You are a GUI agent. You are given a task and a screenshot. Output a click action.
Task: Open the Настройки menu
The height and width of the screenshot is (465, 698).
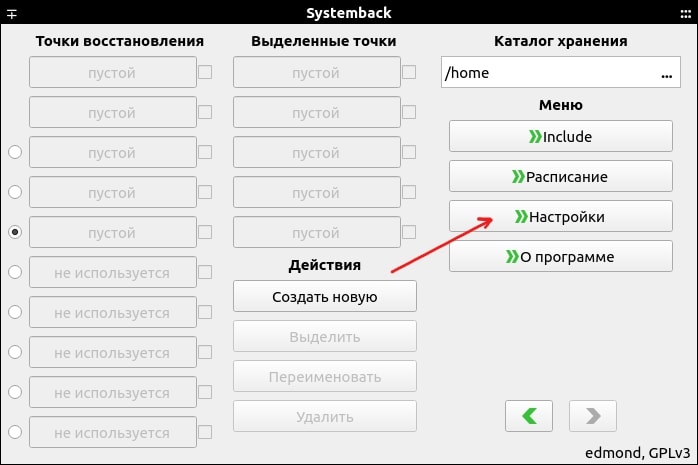[x=560, y=216]
